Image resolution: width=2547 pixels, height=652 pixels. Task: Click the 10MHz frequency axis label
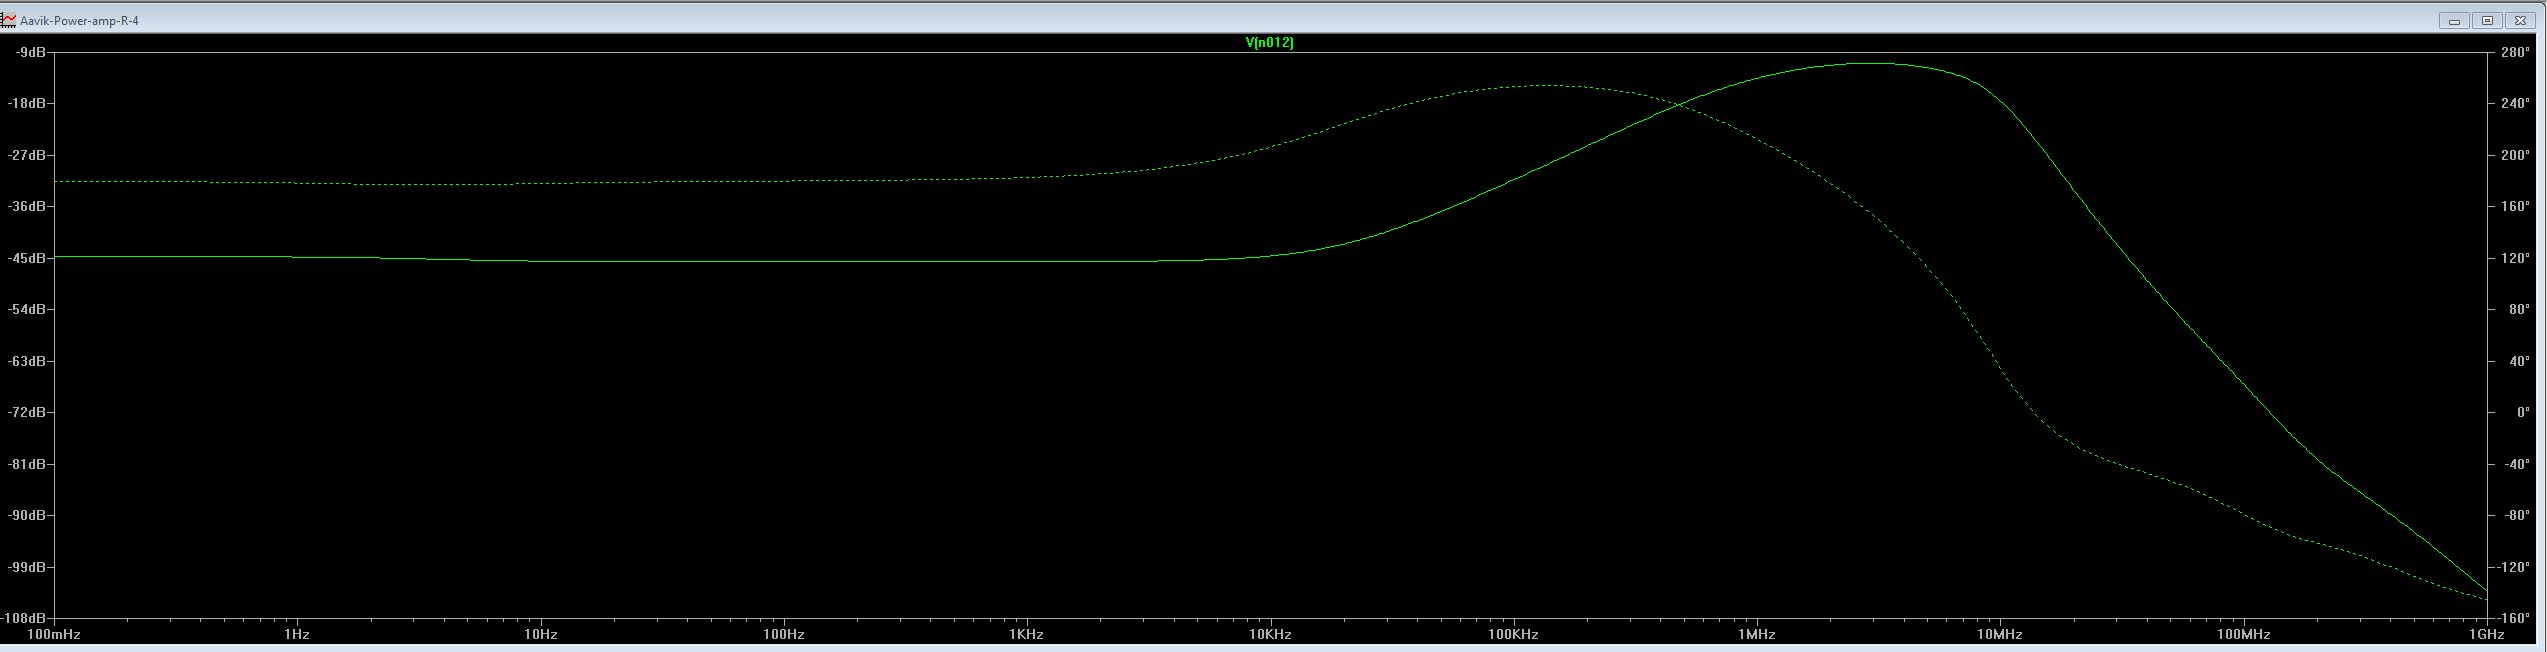[x=2000, y=634]
